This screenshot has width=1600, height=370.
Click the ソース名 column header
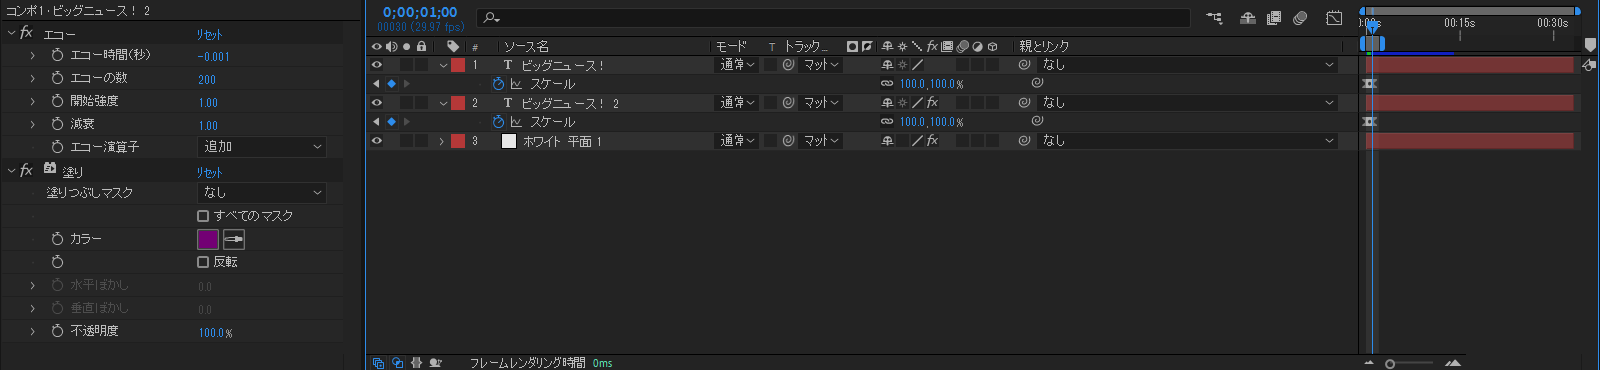(x=526, y=46)
